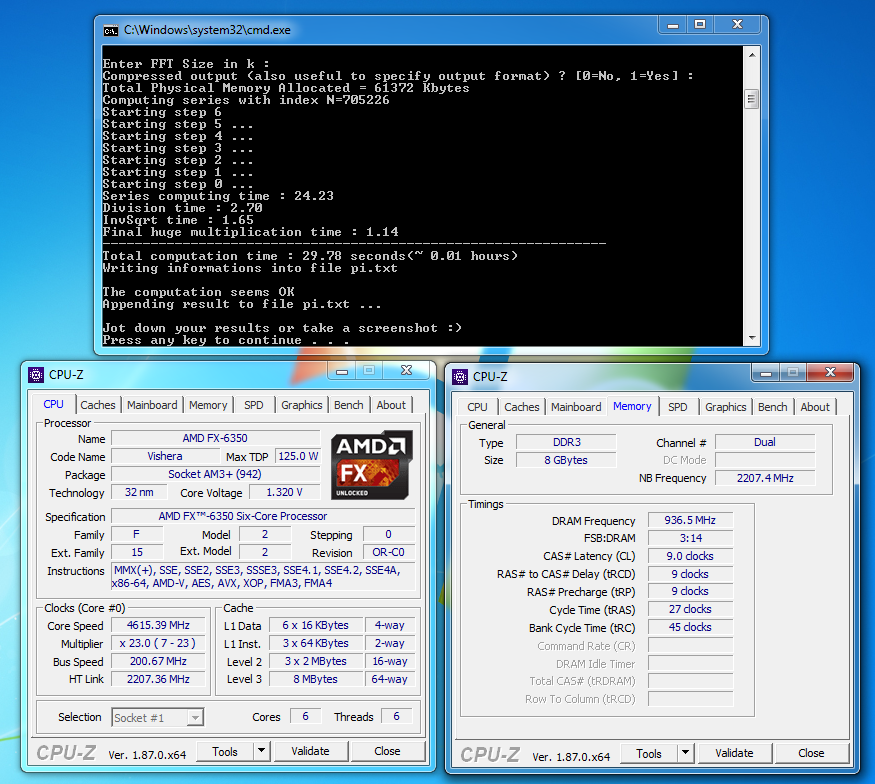This screenshot has height=784, width=875.
Task: Click the CPU-Z app icon in the right window
Action: tap(460, 377)
